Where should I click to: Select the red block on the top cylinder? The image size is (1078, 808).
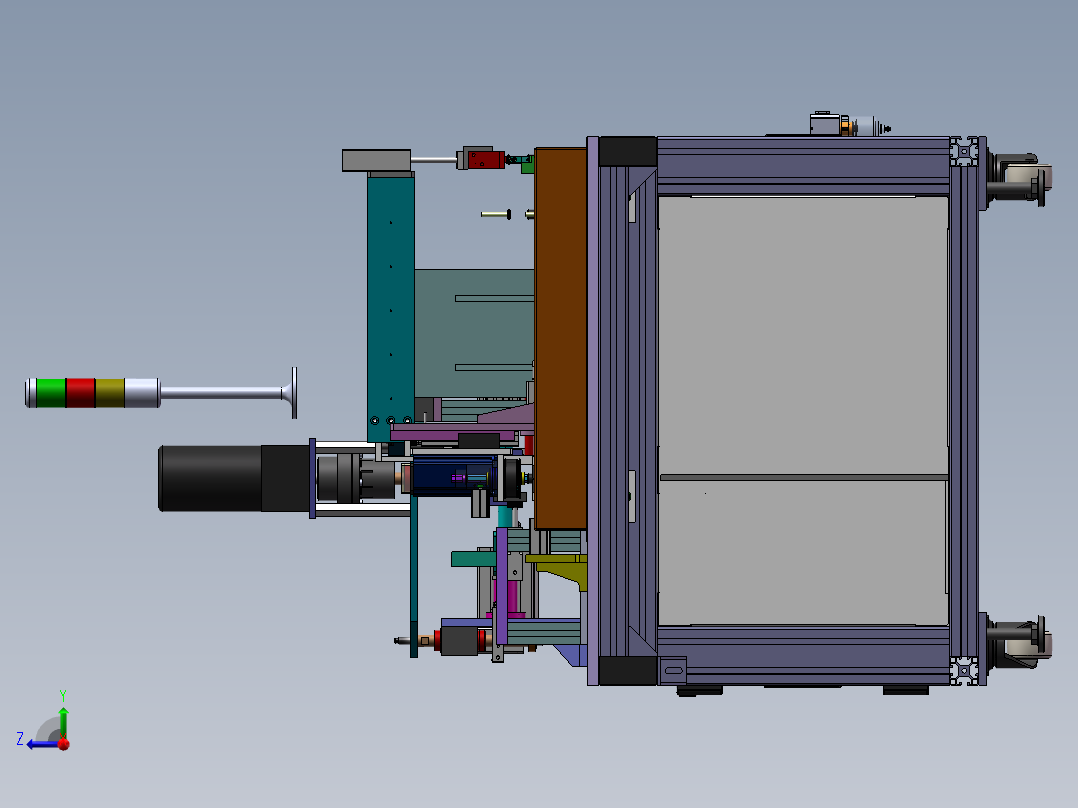tap(487, 160)
